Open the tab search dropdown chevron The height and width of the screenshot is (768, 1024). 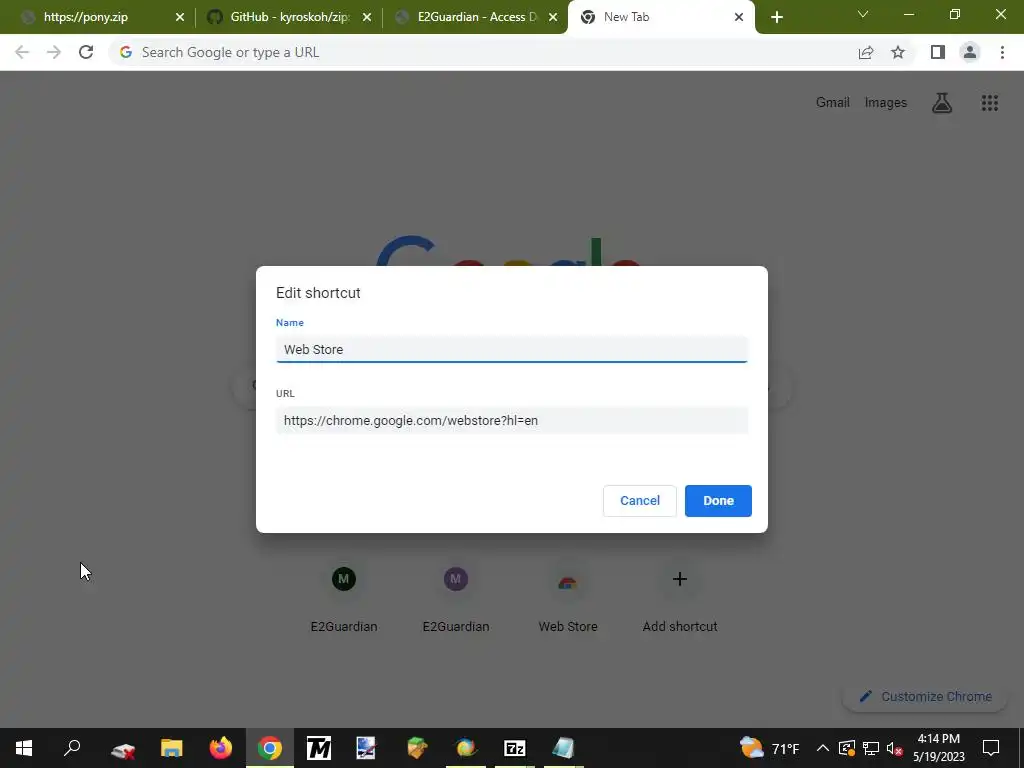point(863,14)
